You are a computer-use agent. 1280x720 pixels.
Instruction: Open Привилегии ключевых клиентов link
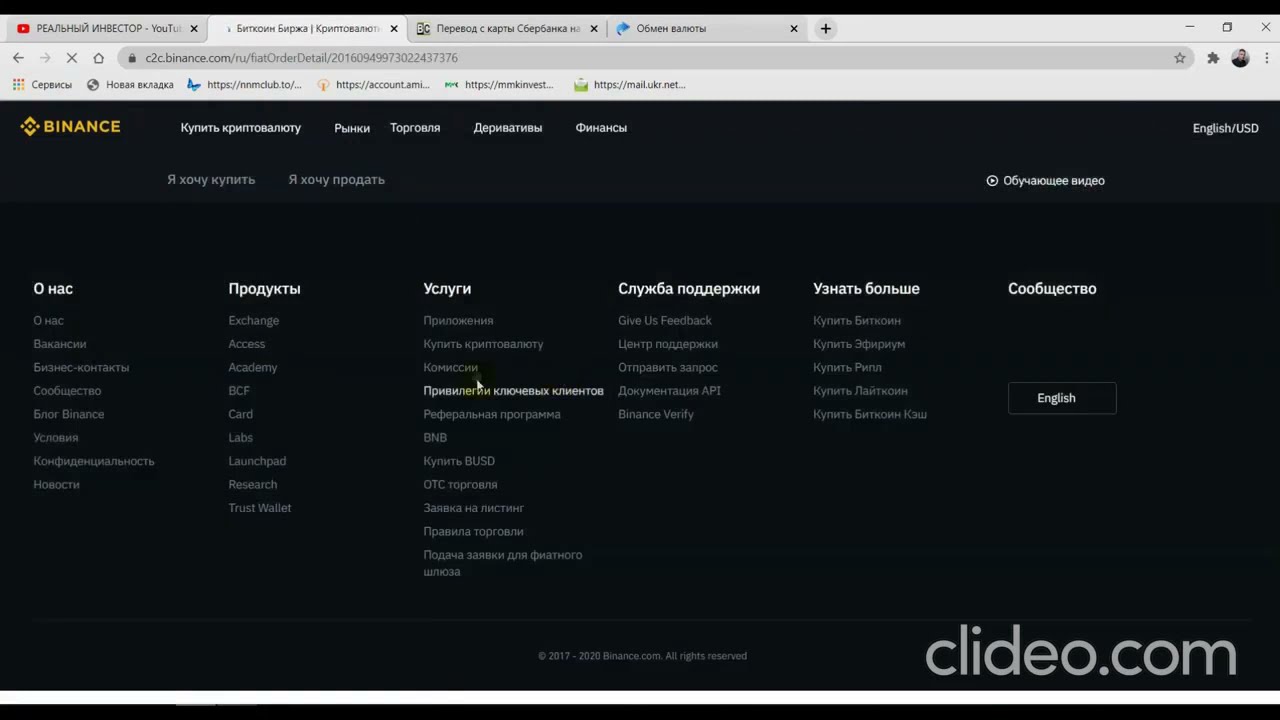click(513, 391)
